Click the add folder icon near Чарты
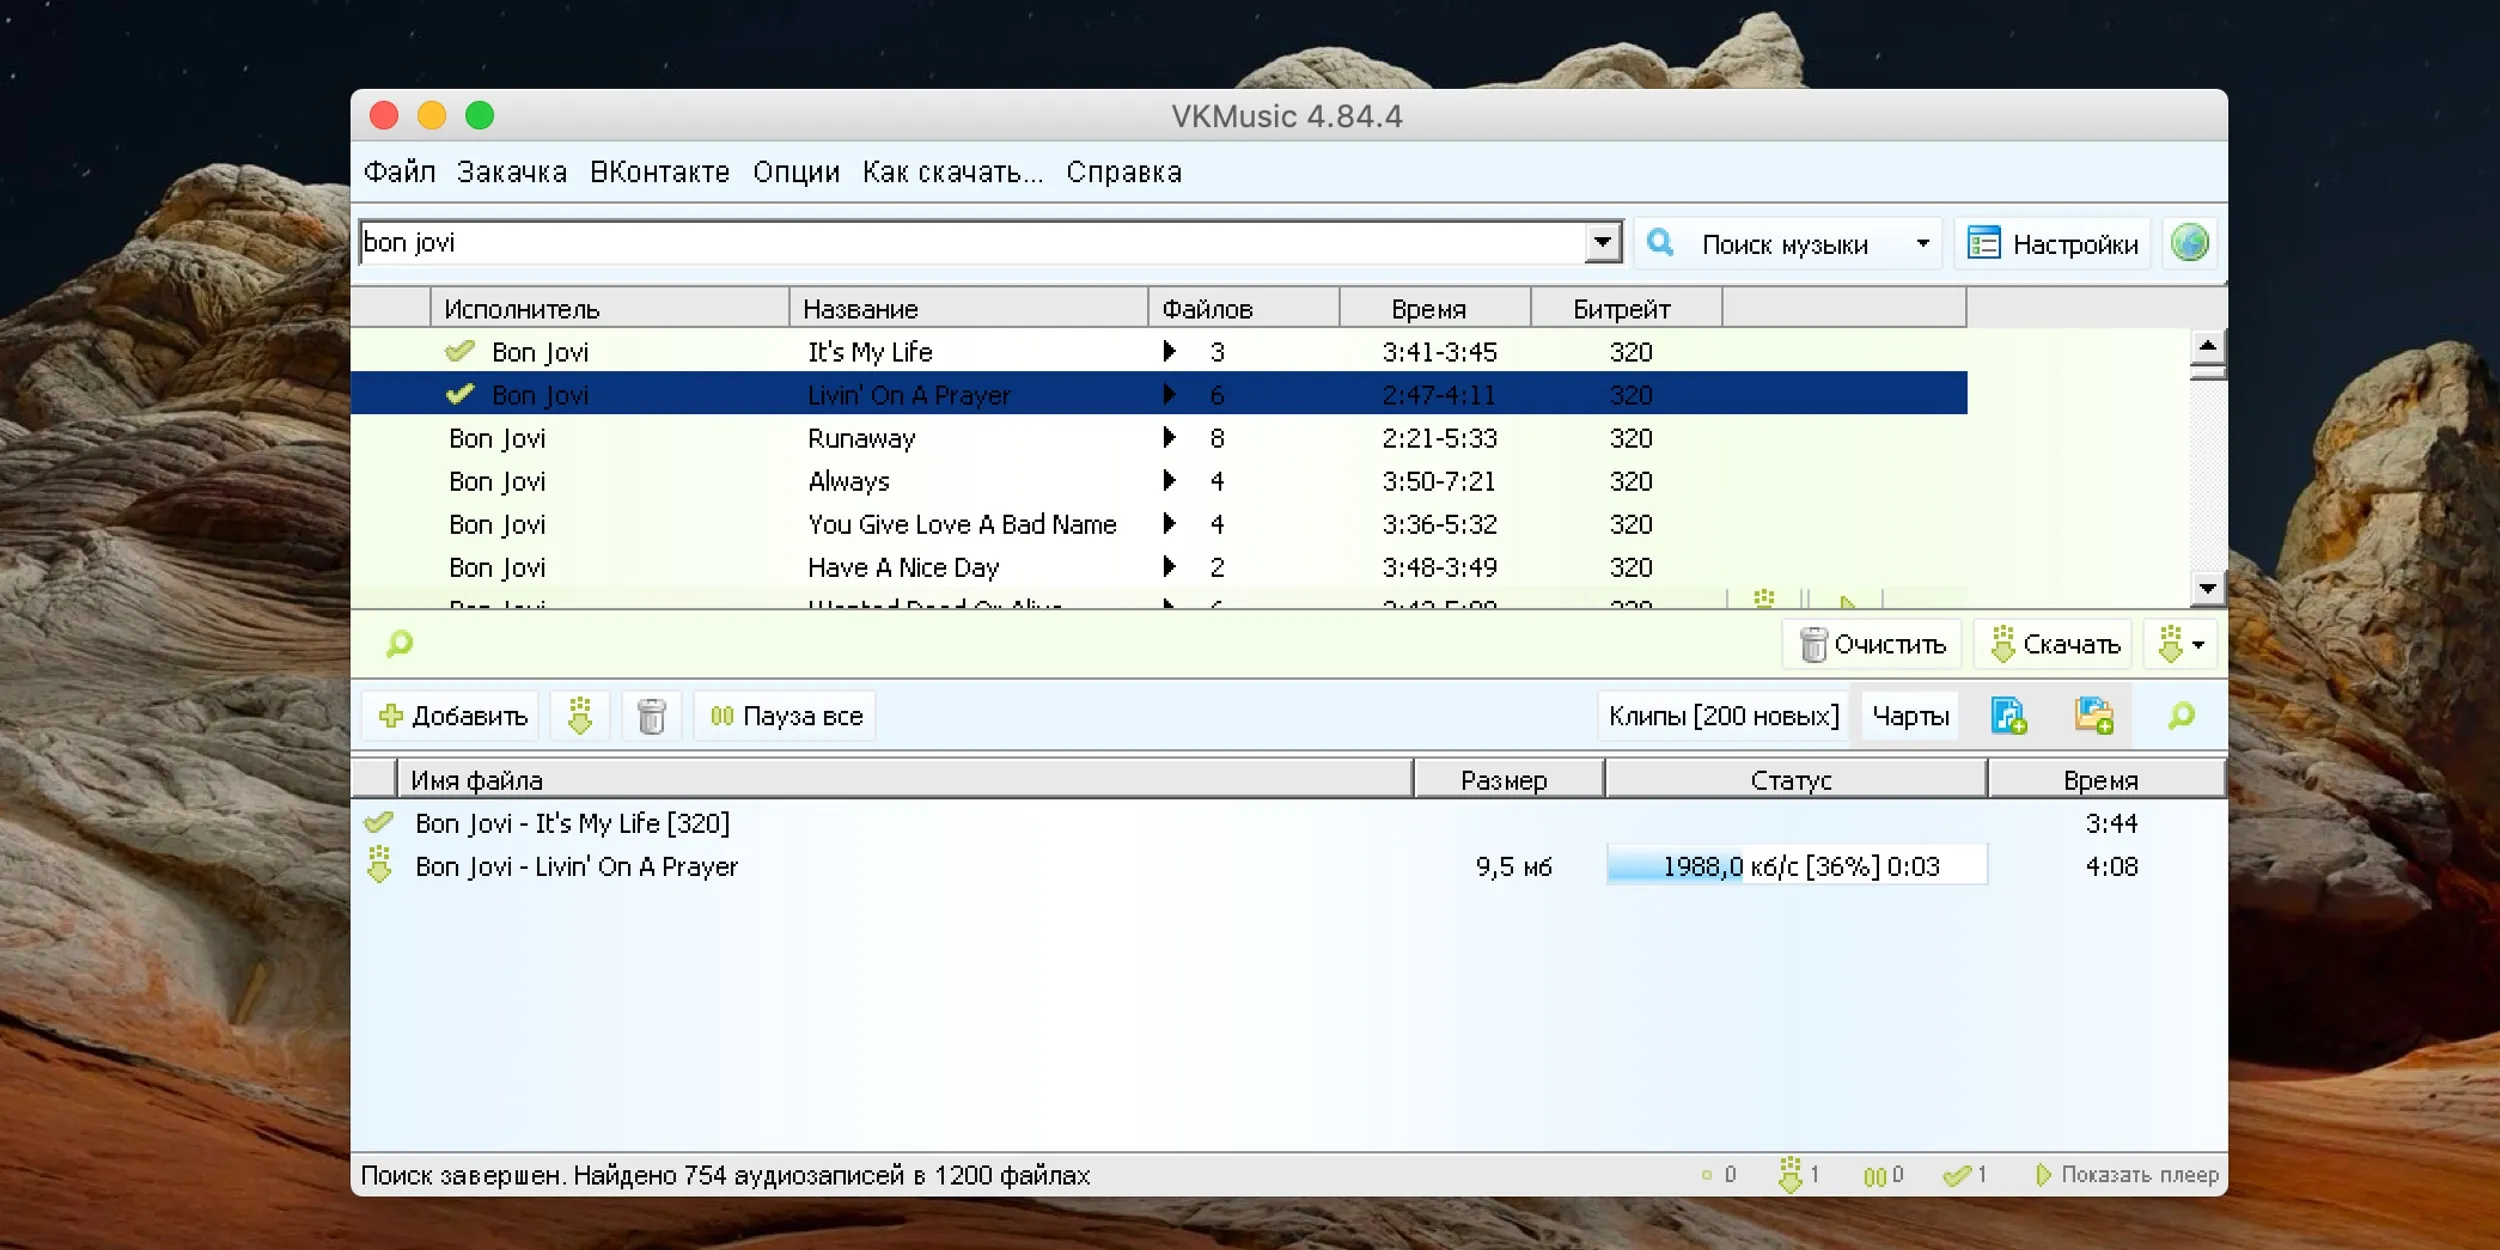 tap(2094, 716)
